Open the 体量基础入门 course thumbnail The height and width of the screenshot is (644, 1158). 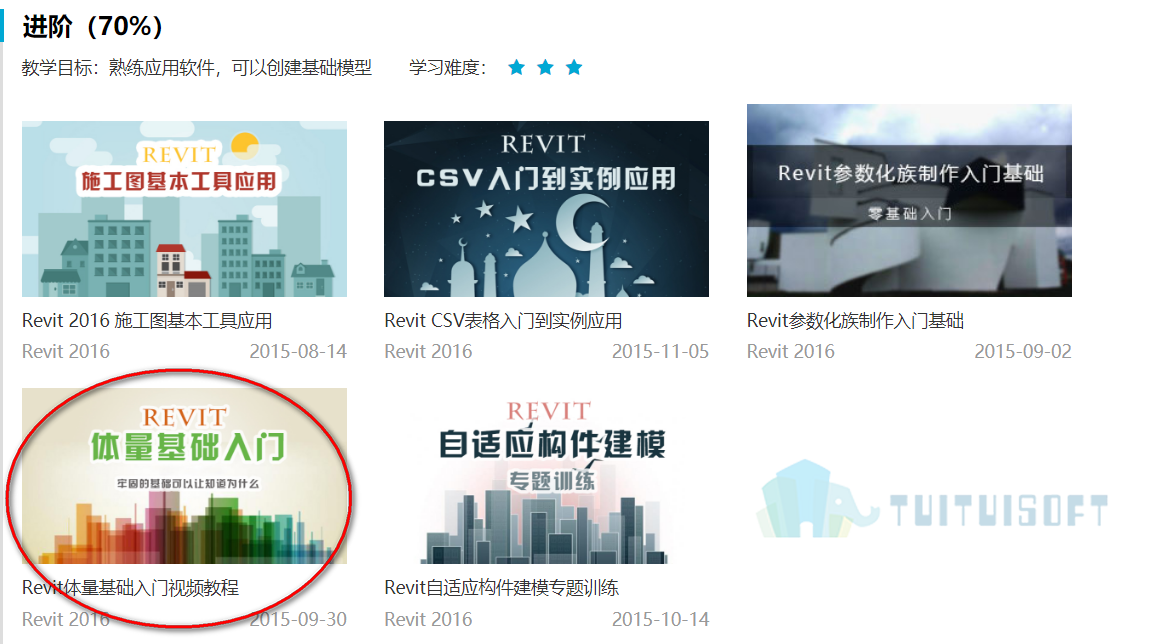[x=184, y=476]
